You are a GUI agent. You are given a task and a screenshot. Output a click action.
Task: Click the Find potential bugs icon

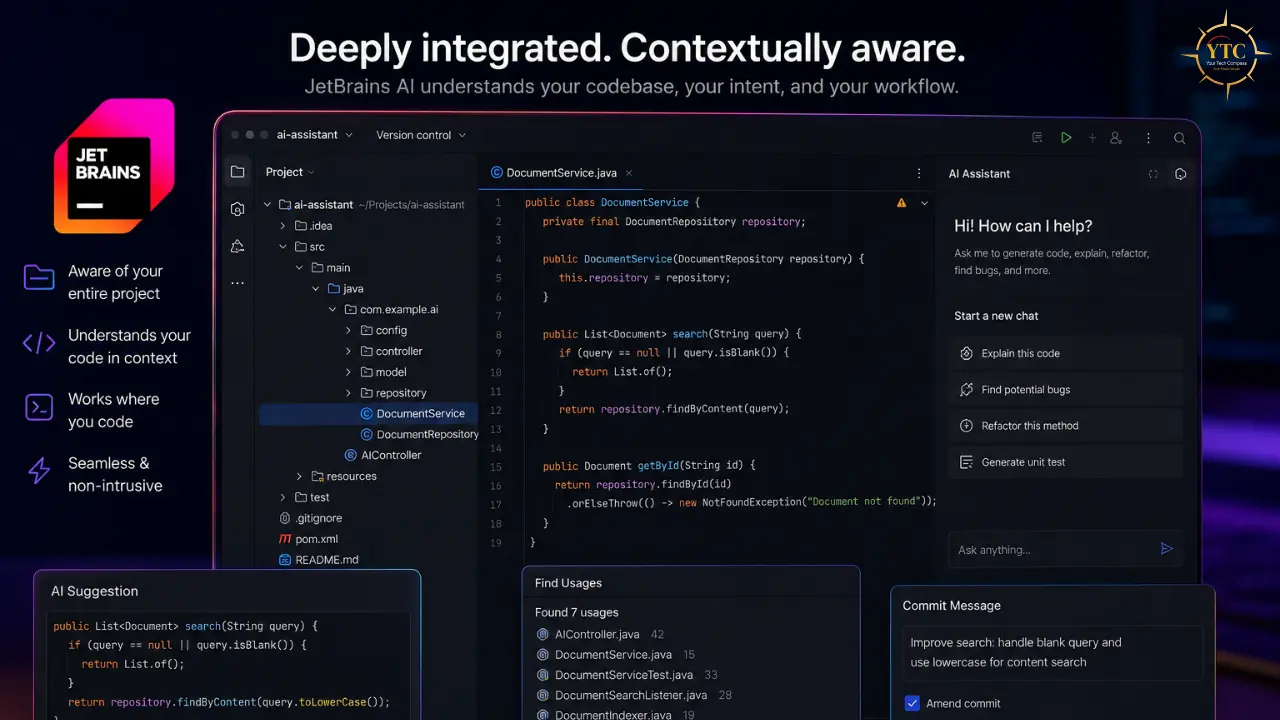tap(966, 390)
